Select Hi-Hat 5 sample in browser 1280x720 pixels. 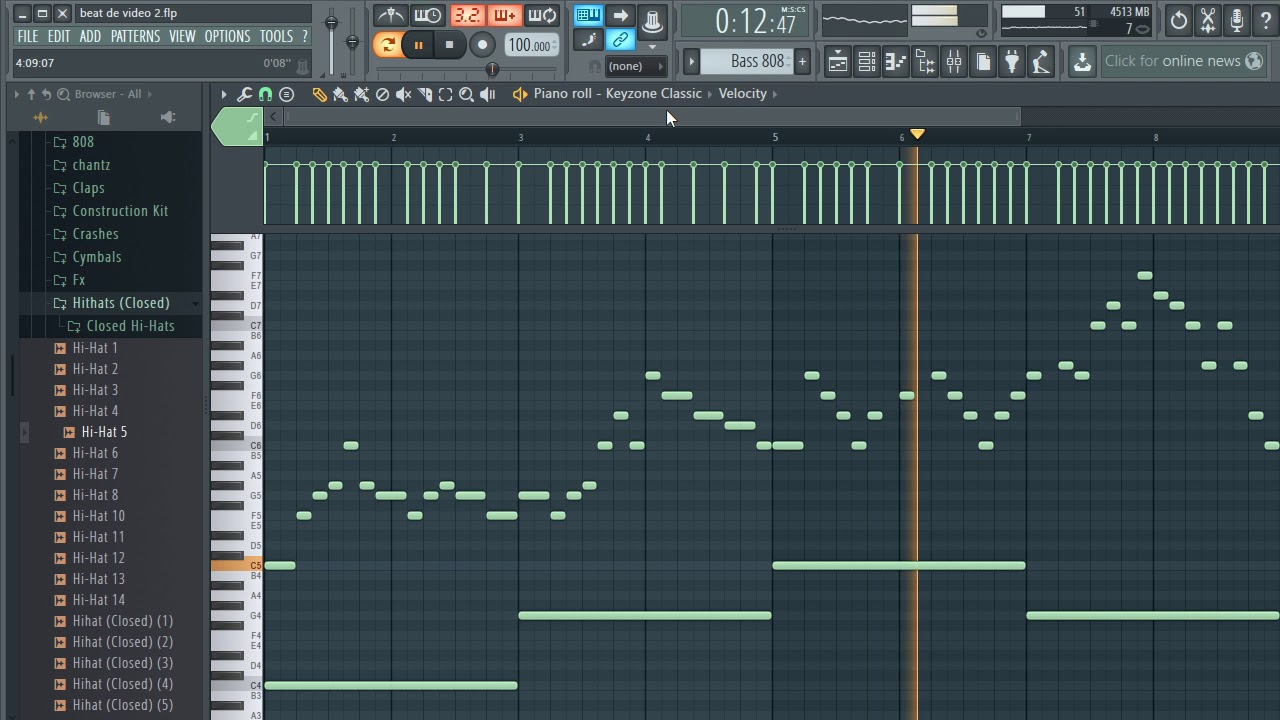104,432
